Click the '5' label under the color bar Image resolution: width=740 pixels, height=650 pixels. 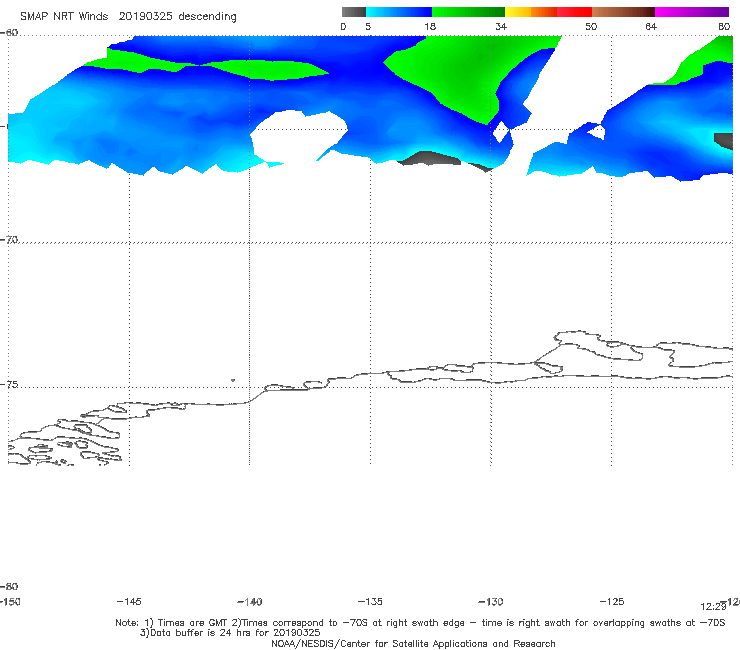(x=368, y=27)
